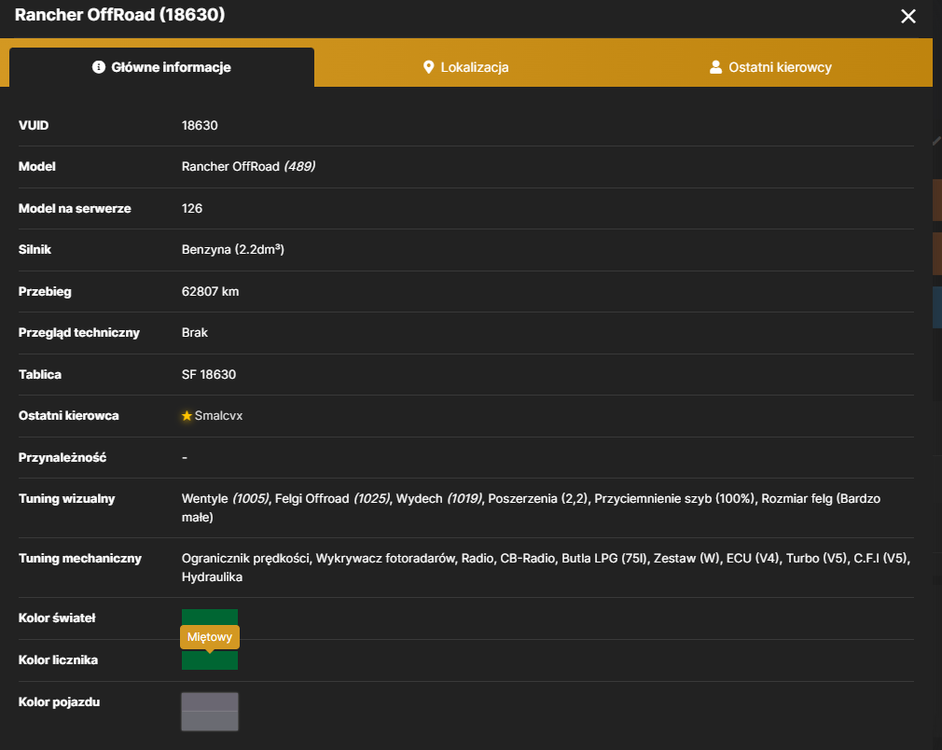Click the Tuning wizualny parts list
Screen dimensions: 942x750
pos(531,508)
